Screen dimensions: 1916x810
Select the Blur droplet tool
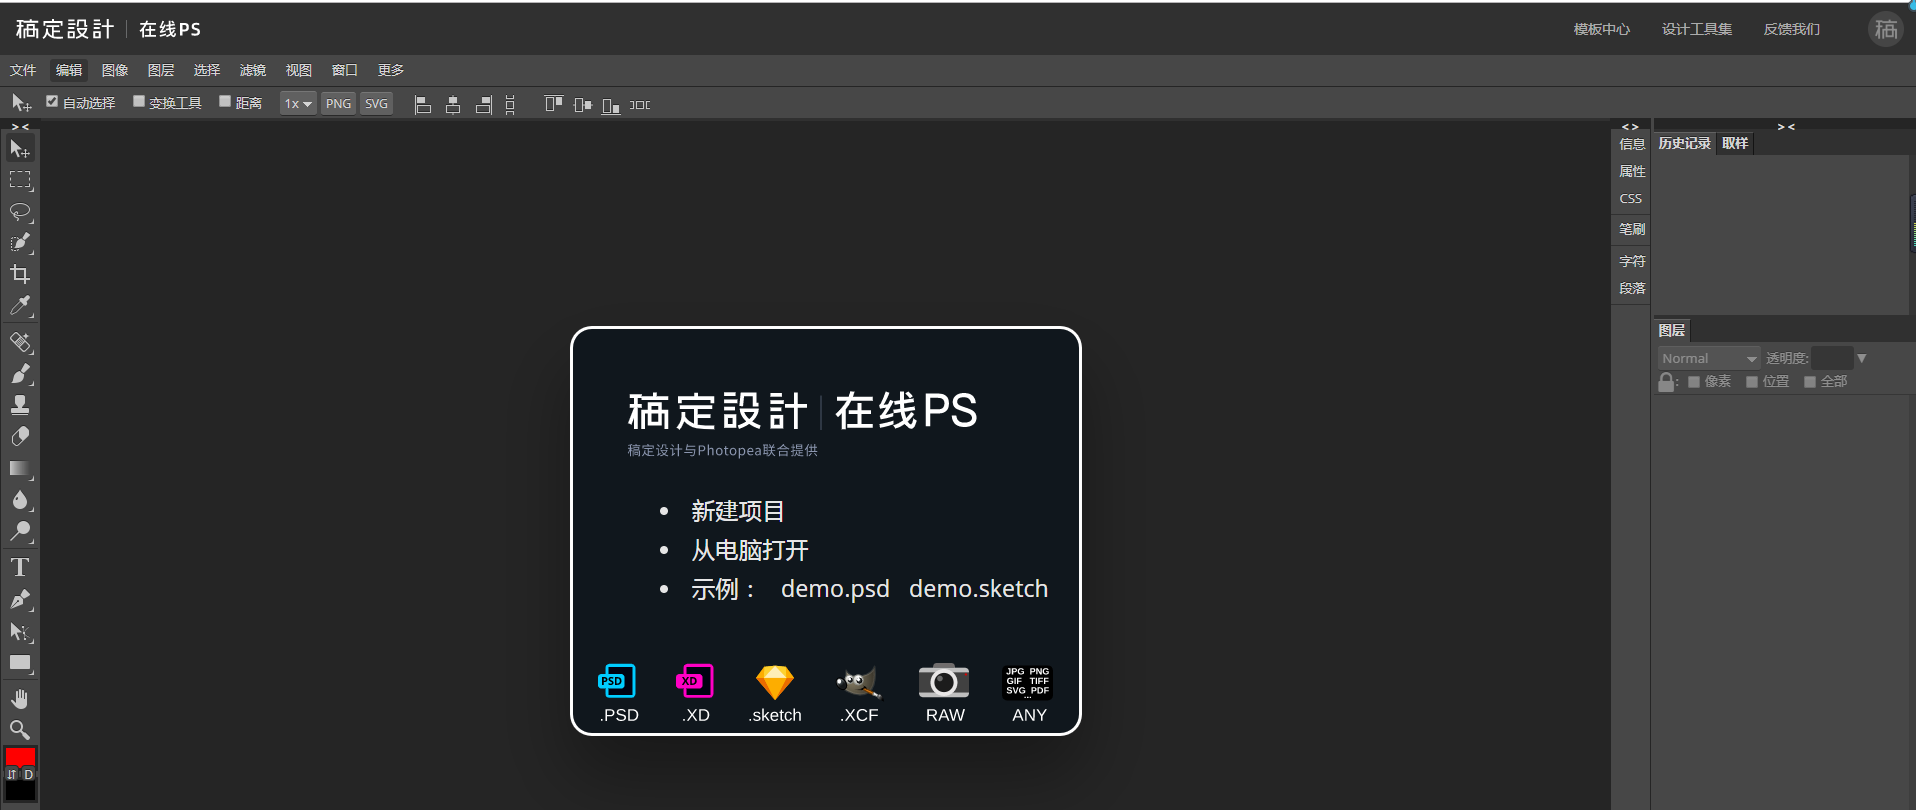point(20,499)
